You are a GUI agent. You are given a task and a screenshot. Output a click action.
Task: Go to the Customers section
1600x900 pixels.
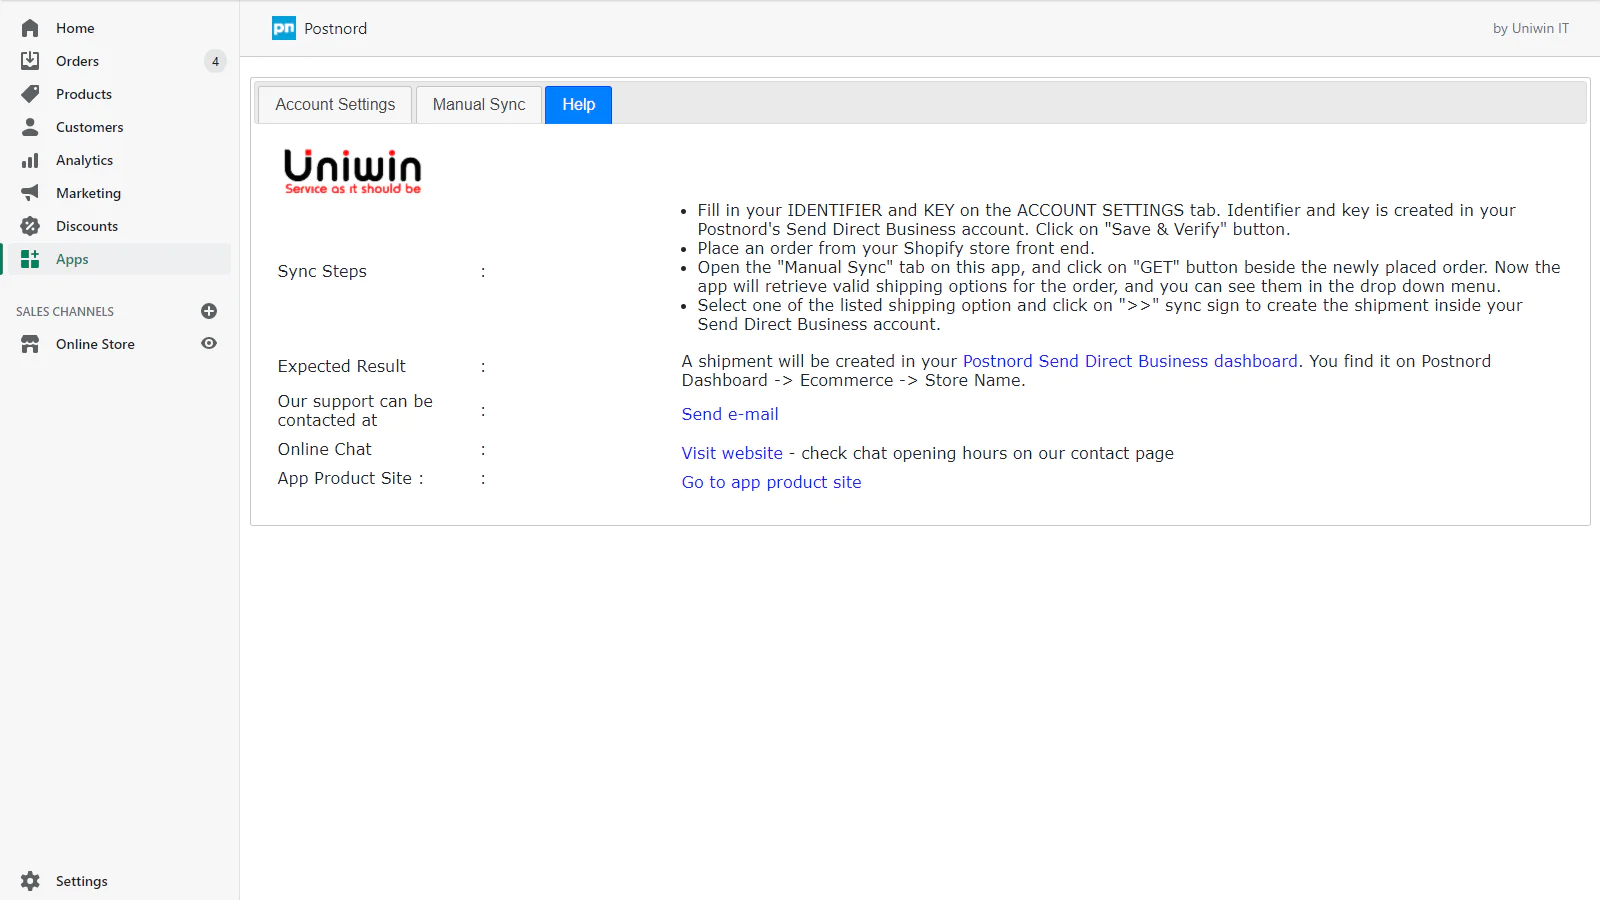coord(90,127)
